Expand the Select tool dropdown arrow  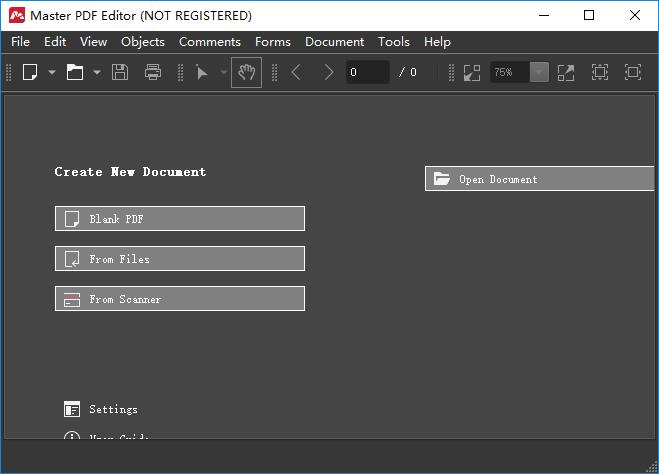pos(224,72)
